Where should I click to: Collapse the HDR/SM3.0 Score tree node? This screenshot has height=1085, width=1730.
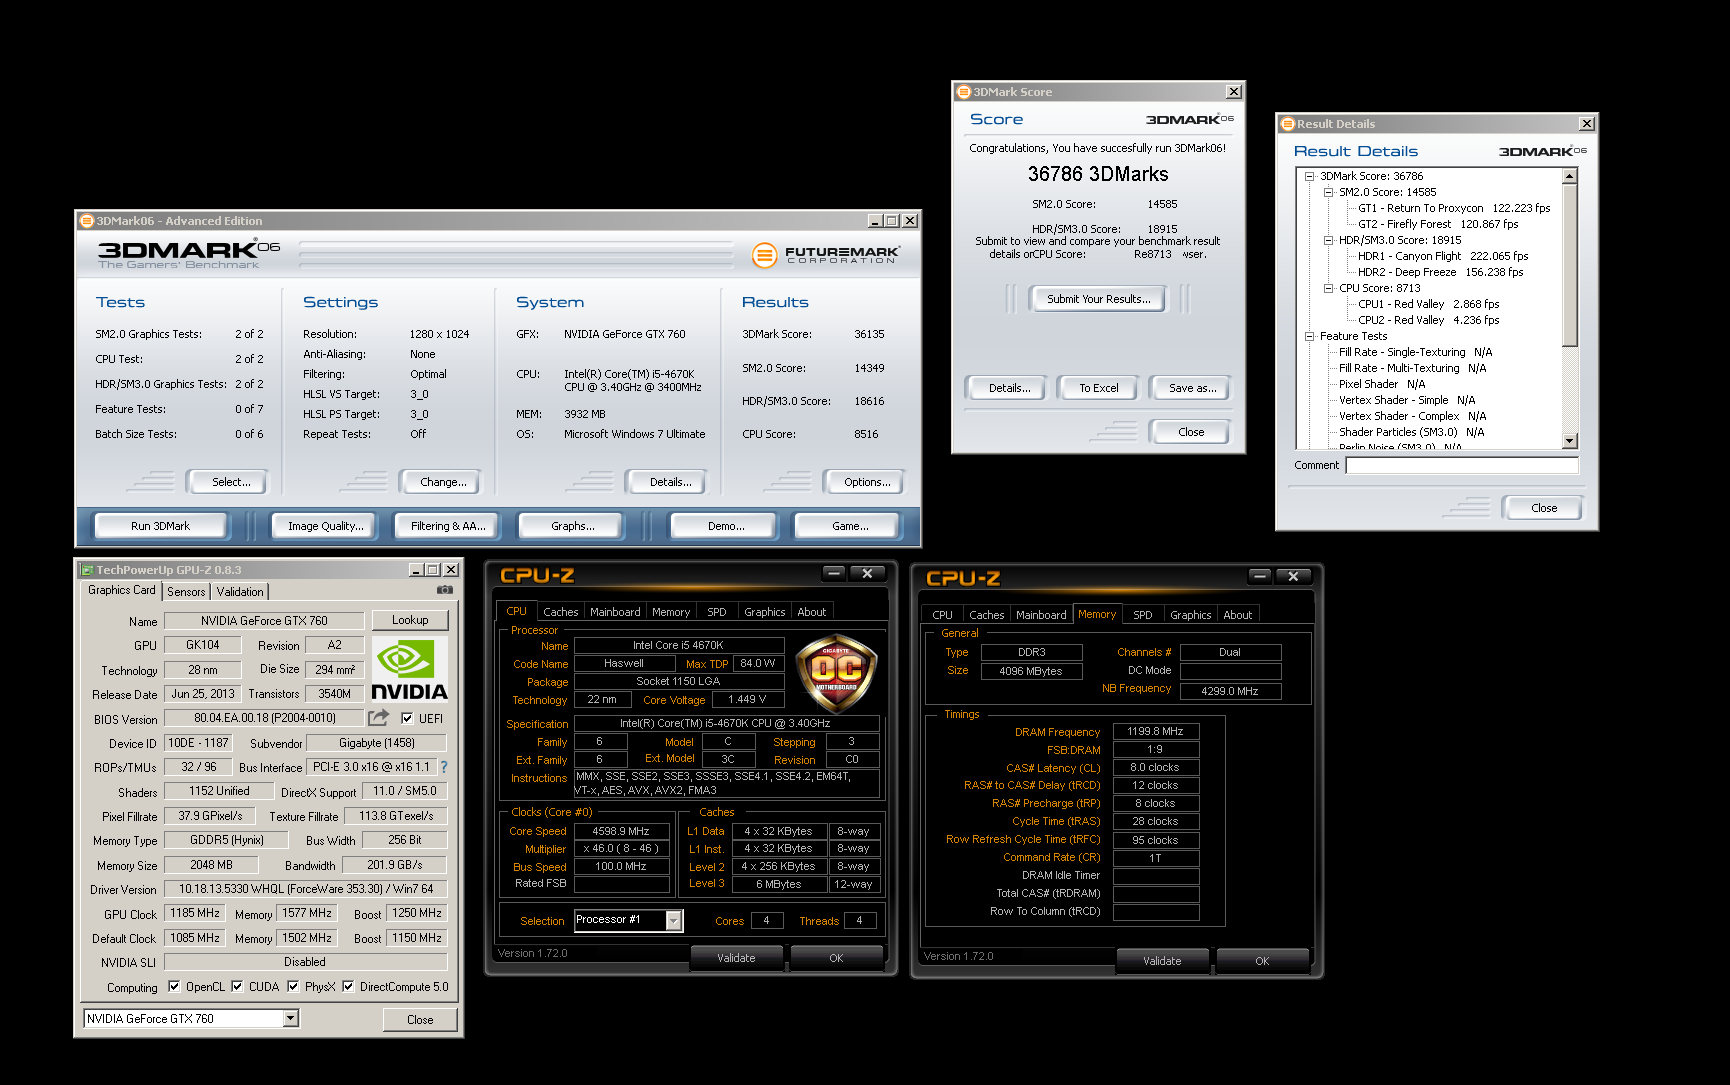point(1328,240)
